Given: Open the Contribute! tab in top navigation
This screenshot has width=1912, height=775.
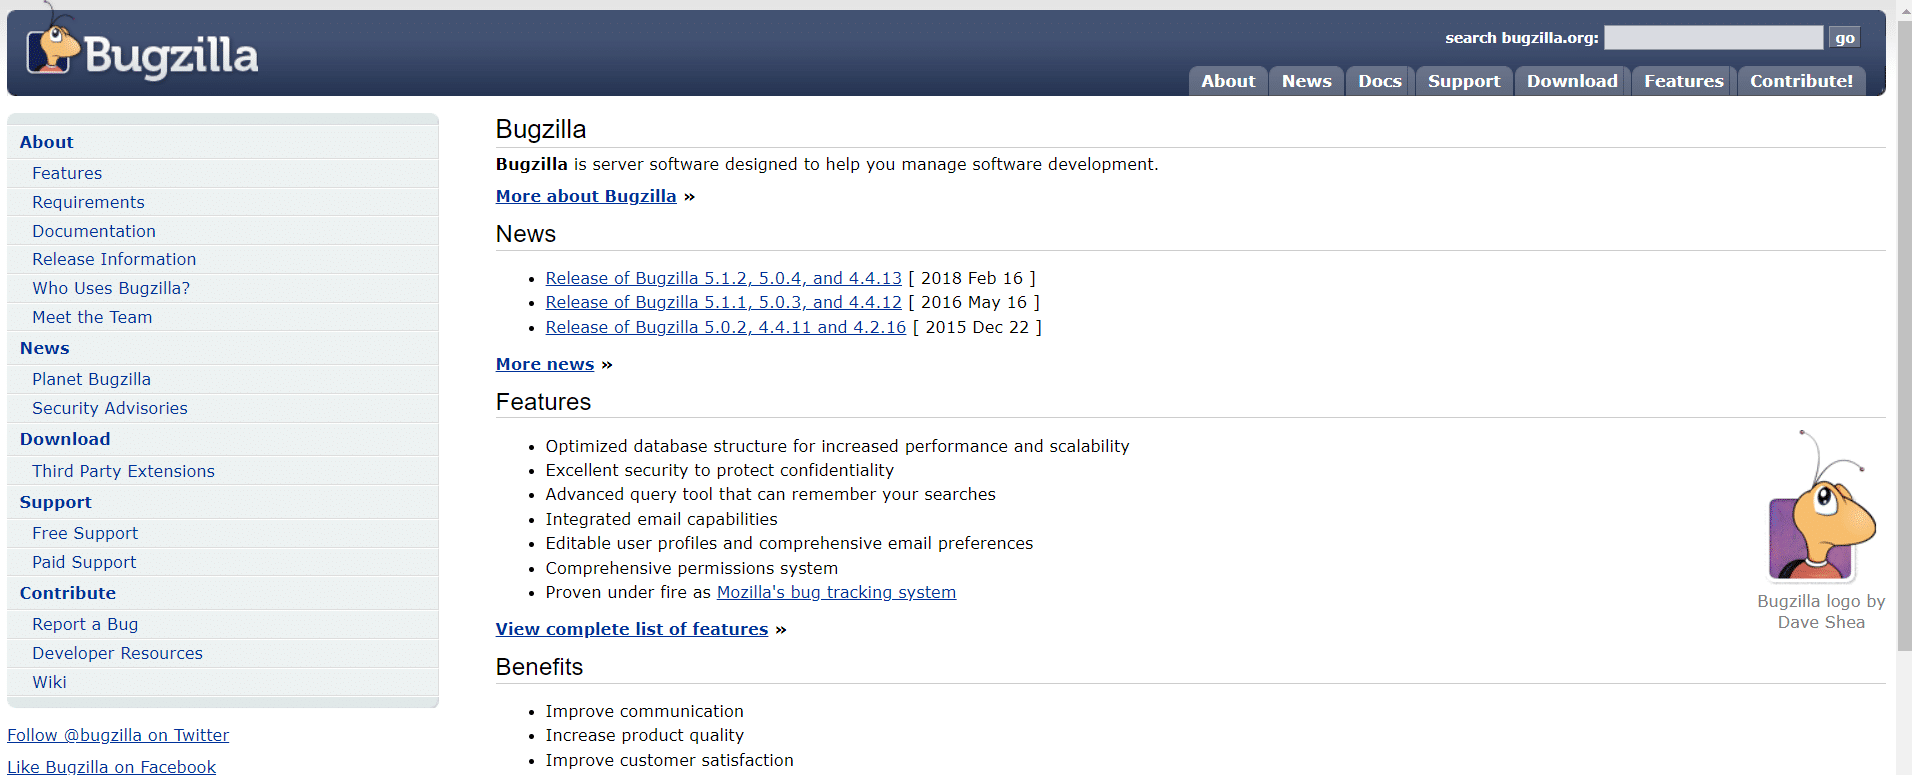Looking at the screenshot, I should tap(1801, 81).
